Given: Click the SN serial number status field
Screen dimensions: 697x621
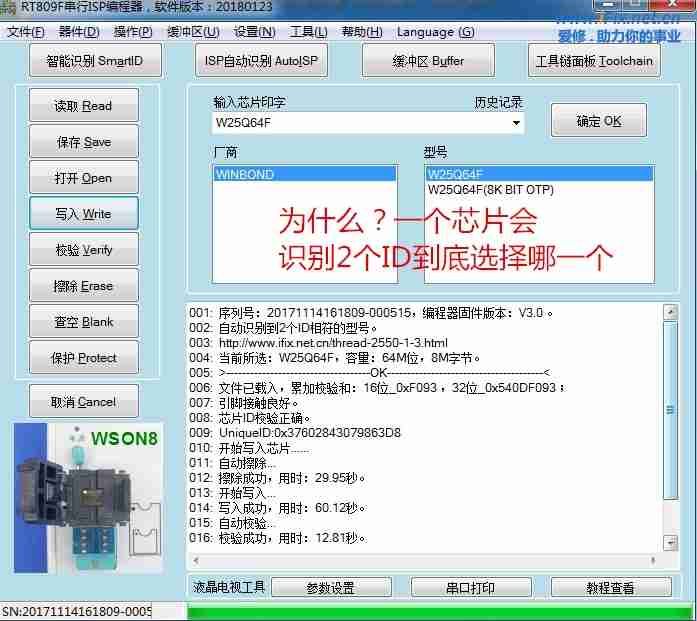Looking at the screenshot, I should (x=76, y=612).
